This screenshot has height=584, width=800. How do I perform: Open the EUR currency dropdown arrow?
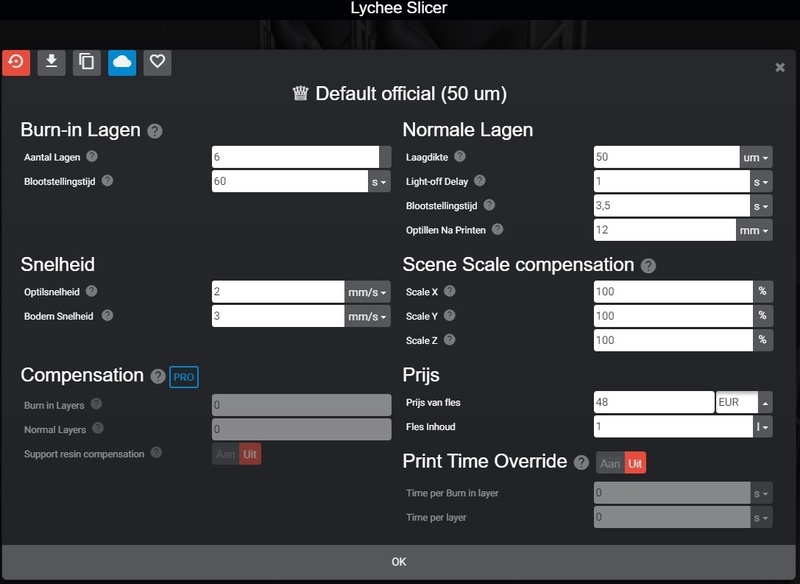(x=765, y=402)
